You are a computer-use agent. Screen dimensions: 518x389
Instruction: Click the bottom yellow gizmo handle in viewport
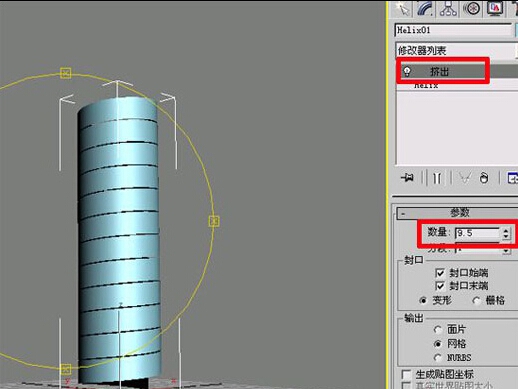(x=66, y=369)
